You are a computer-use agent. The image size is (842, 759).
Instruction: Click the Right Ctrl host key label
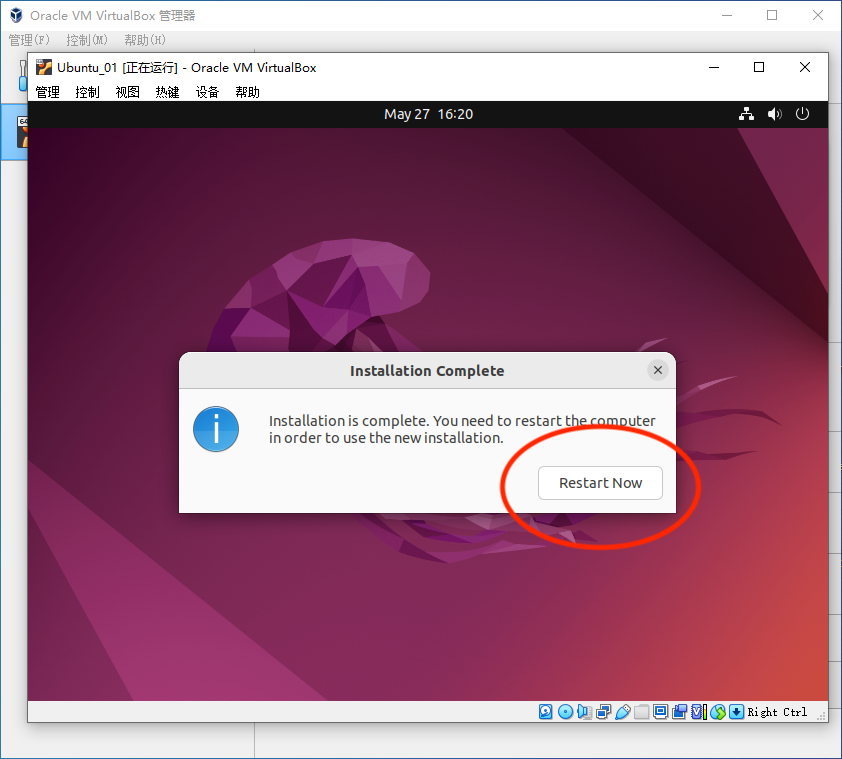[x=777, y=712]
